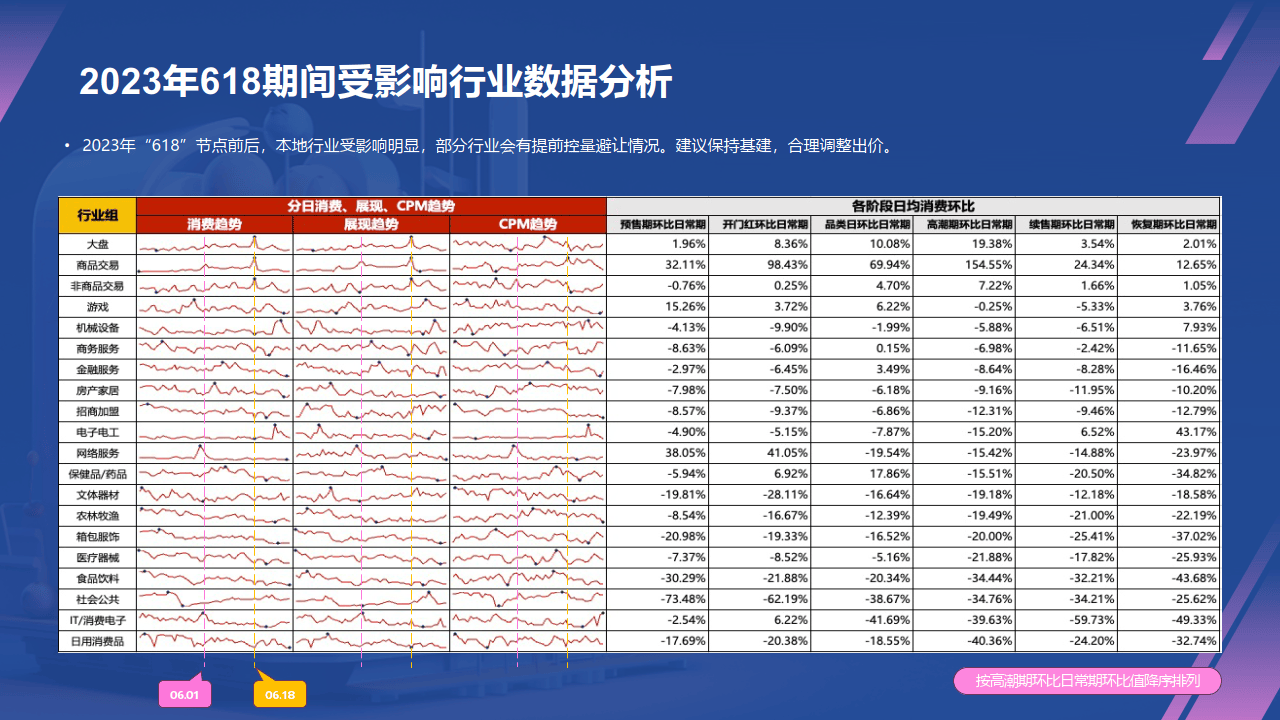Open the 网络服务 消费趋势 sparkline
Screen dimensions: 1280x720
[215, 453]
